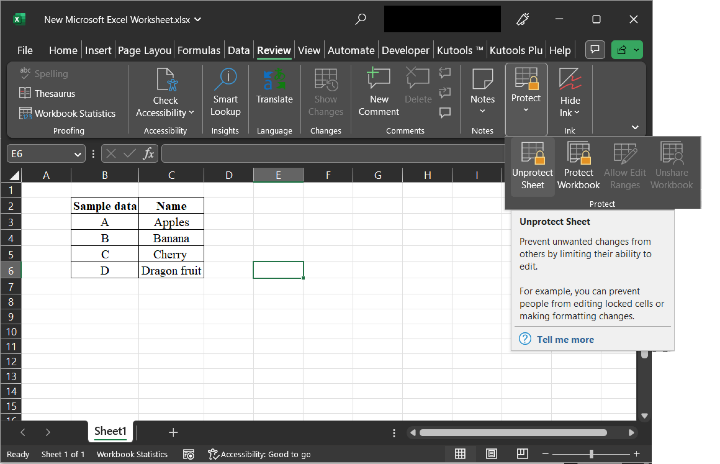Select cell C6 containing Dragon fruit

tap(171, 270)
